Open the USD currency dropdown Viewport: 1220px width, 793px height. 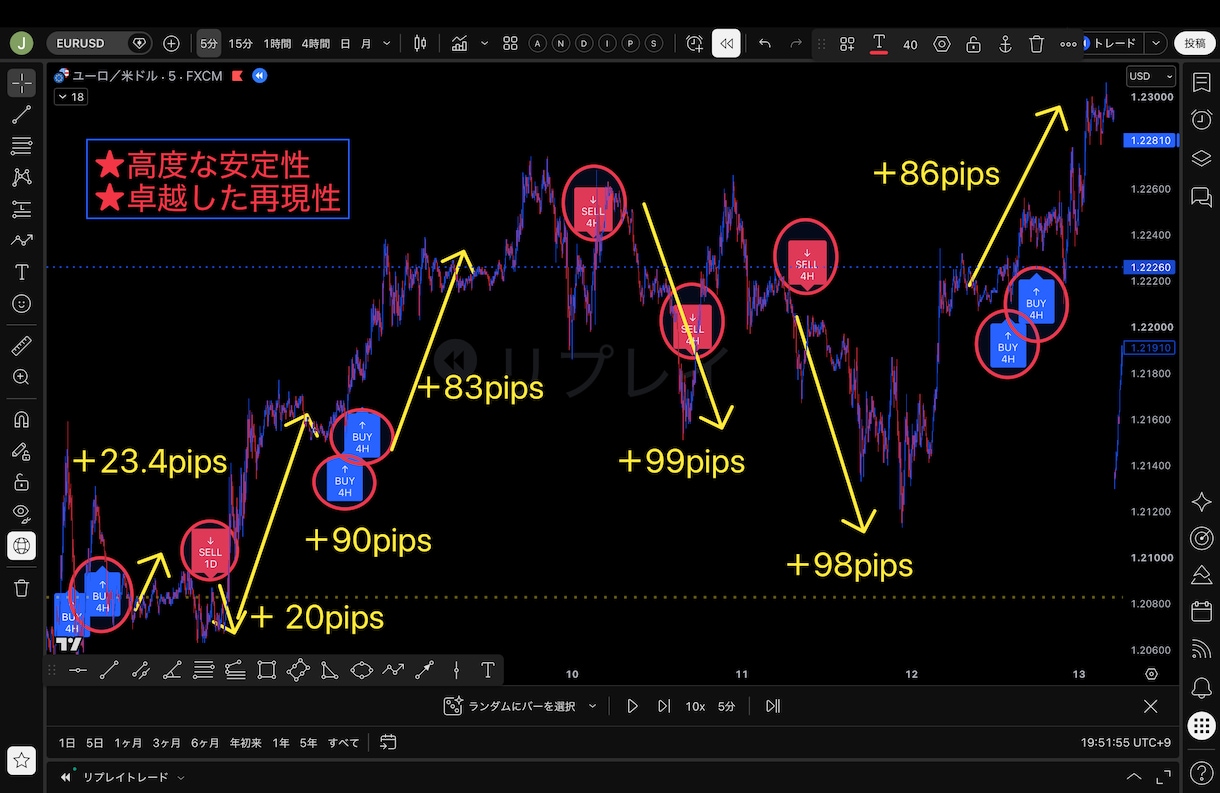click(x=1150, y=76)
